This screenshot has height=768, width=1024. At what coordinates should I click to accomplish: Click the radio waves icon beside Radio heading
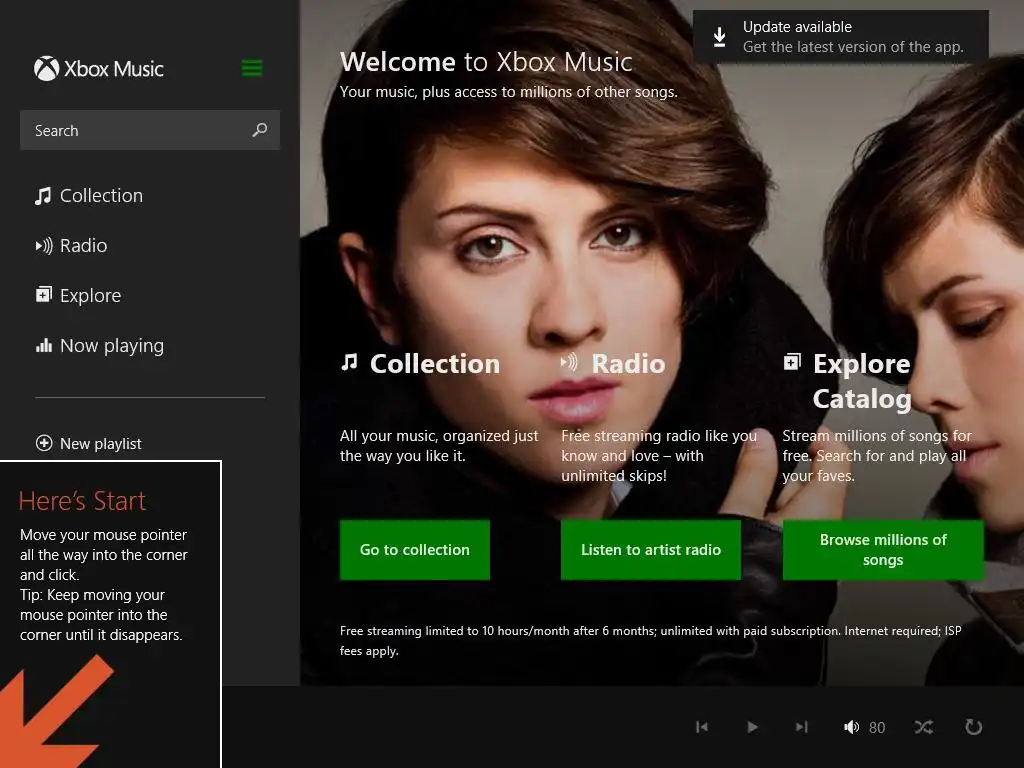(569, 362)
